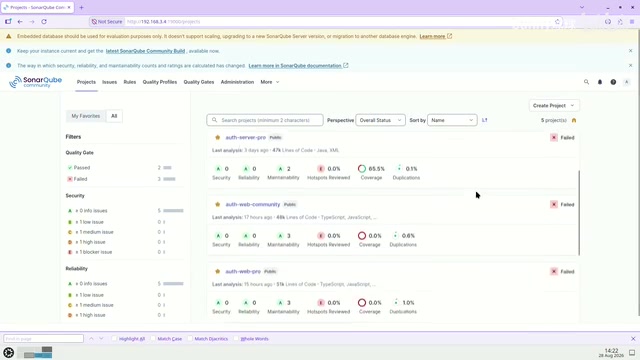Toggle sort order ascending/descending icon
The height and width of the screenshot is (360, 640).
[x=484, y=120]
